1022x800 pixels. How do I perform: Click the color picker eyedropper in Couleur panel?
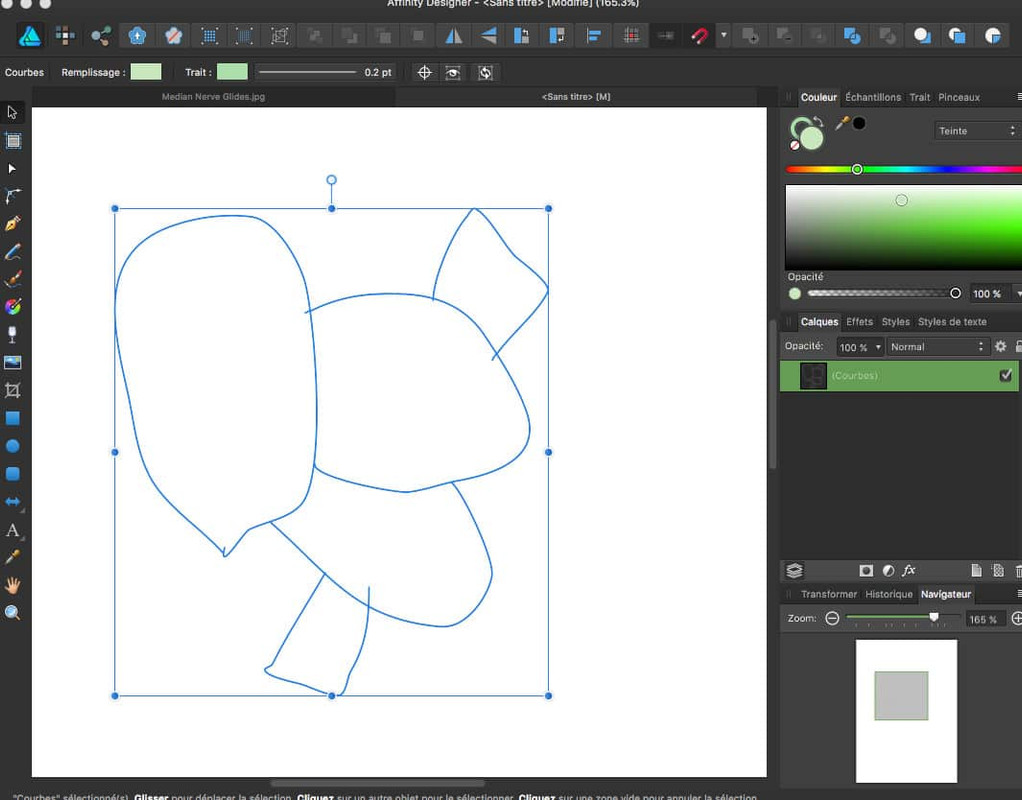click(842, 123)
